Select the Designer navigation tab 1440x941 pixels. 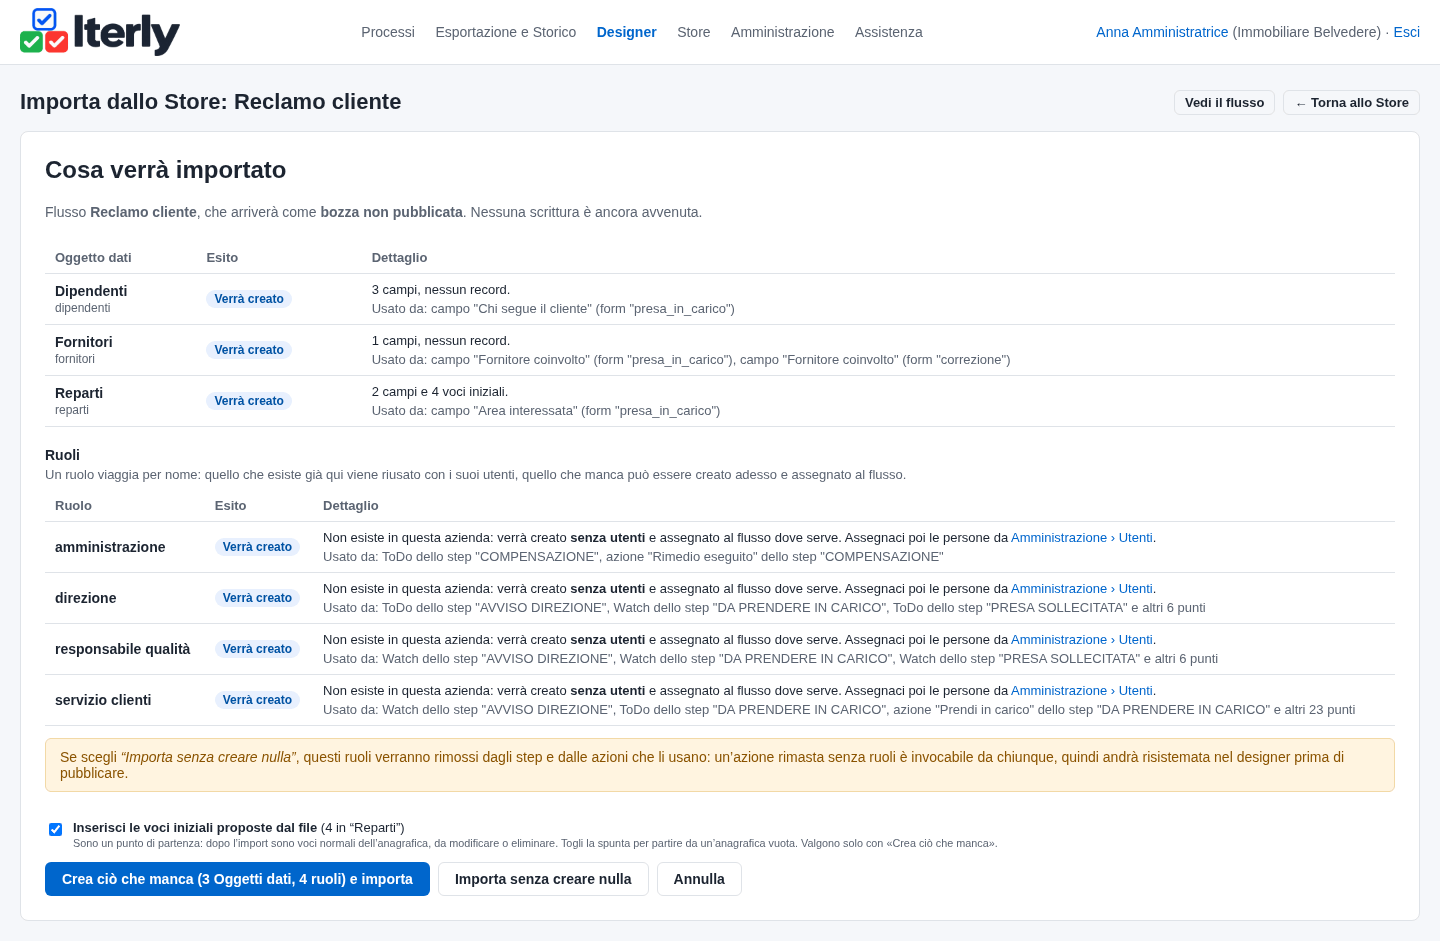click(627, 32)
